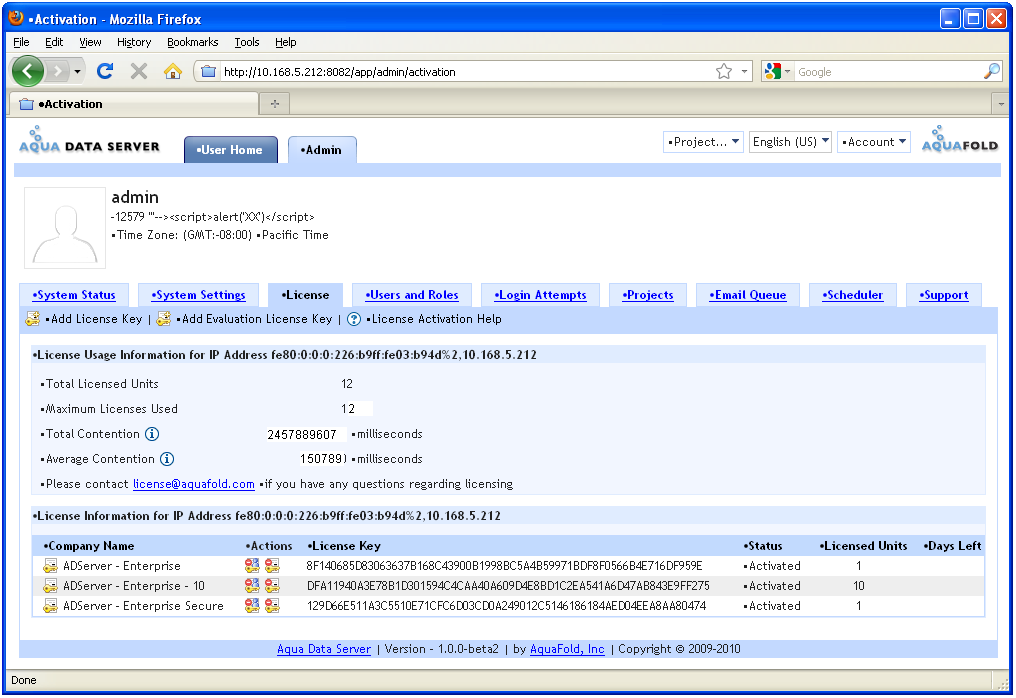1016x698 pixels.
Task: Click the remove-users action icon for ADServer - Enterprise Secure
Action: point(252,606)
